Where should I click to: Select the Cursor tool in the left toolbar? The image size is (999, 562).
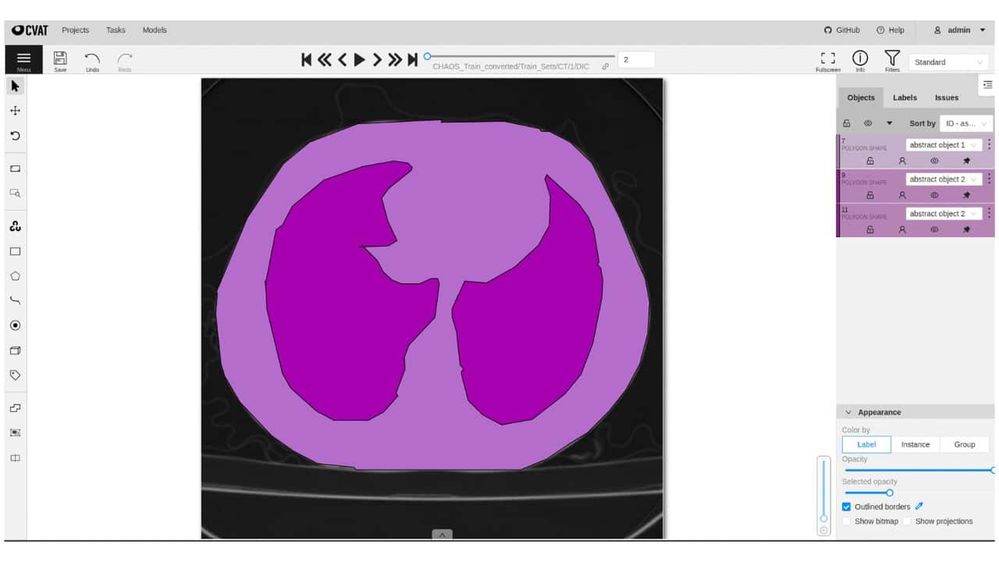click(15, 86)
